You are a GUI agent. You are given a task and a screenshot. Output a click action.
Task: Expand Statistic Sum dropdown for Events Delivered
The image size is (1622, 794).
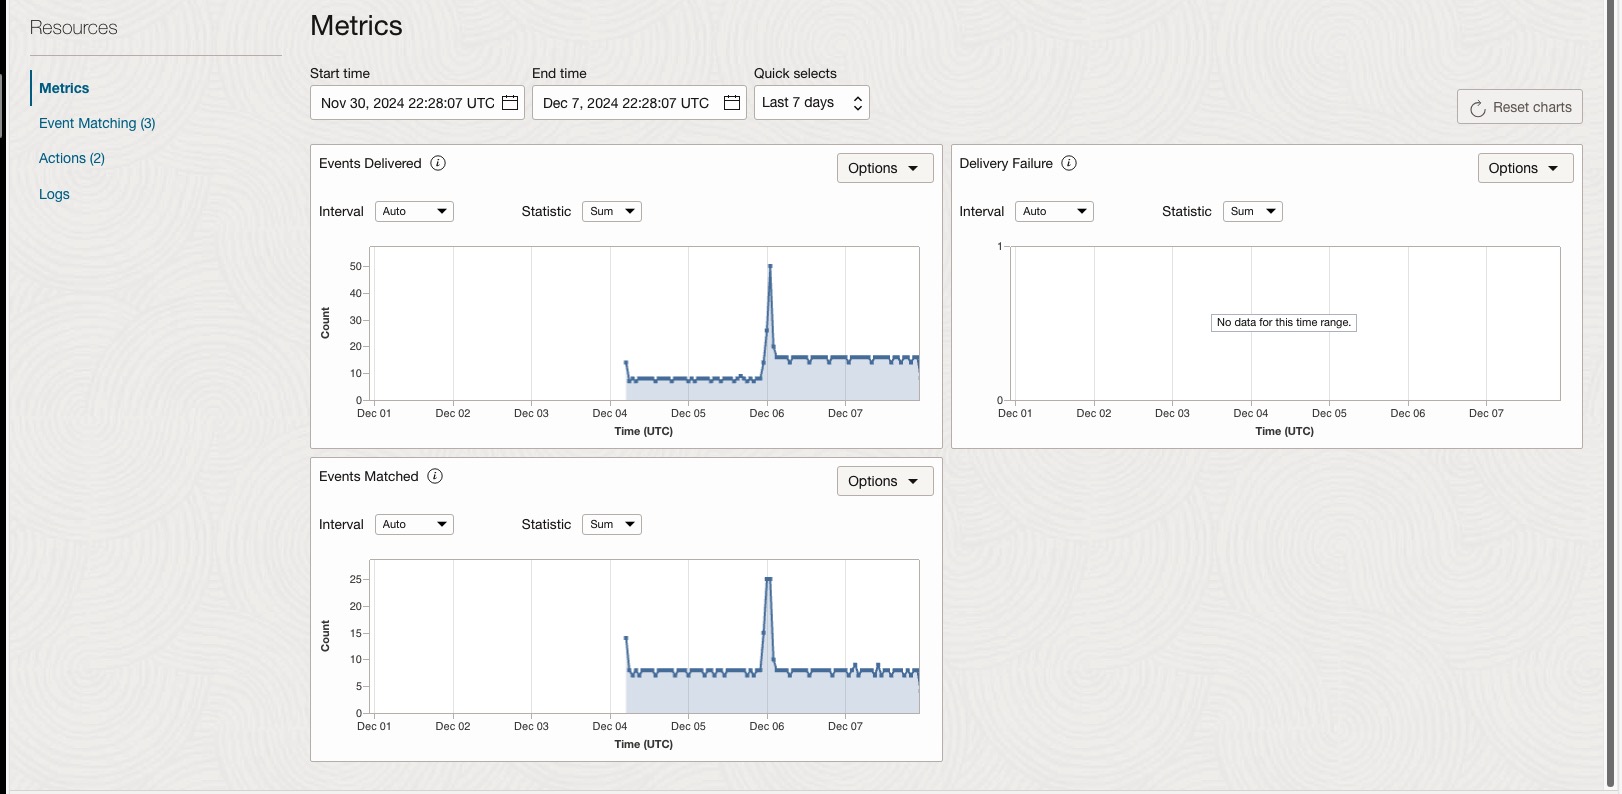pos(612,211)
